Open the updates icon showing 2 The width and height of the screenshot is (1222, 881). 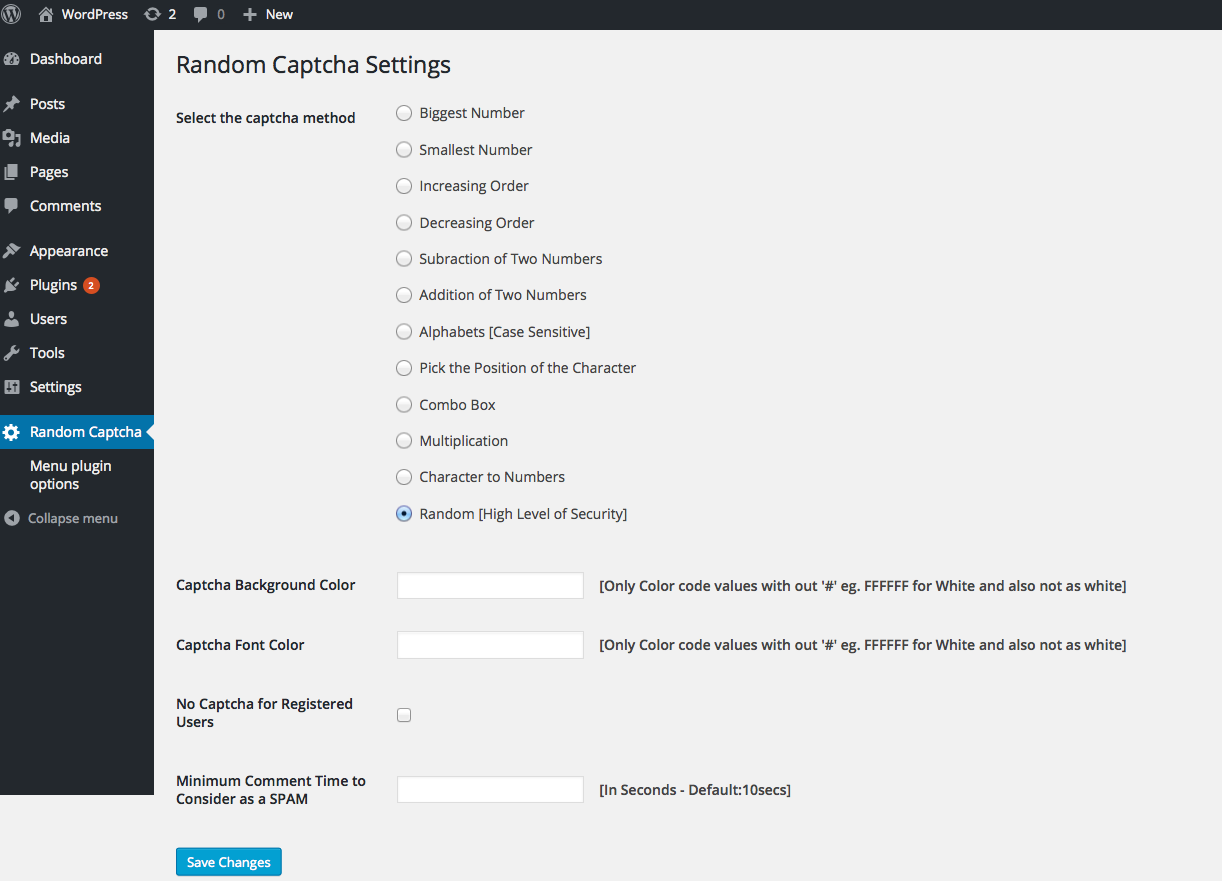[153, 14]
